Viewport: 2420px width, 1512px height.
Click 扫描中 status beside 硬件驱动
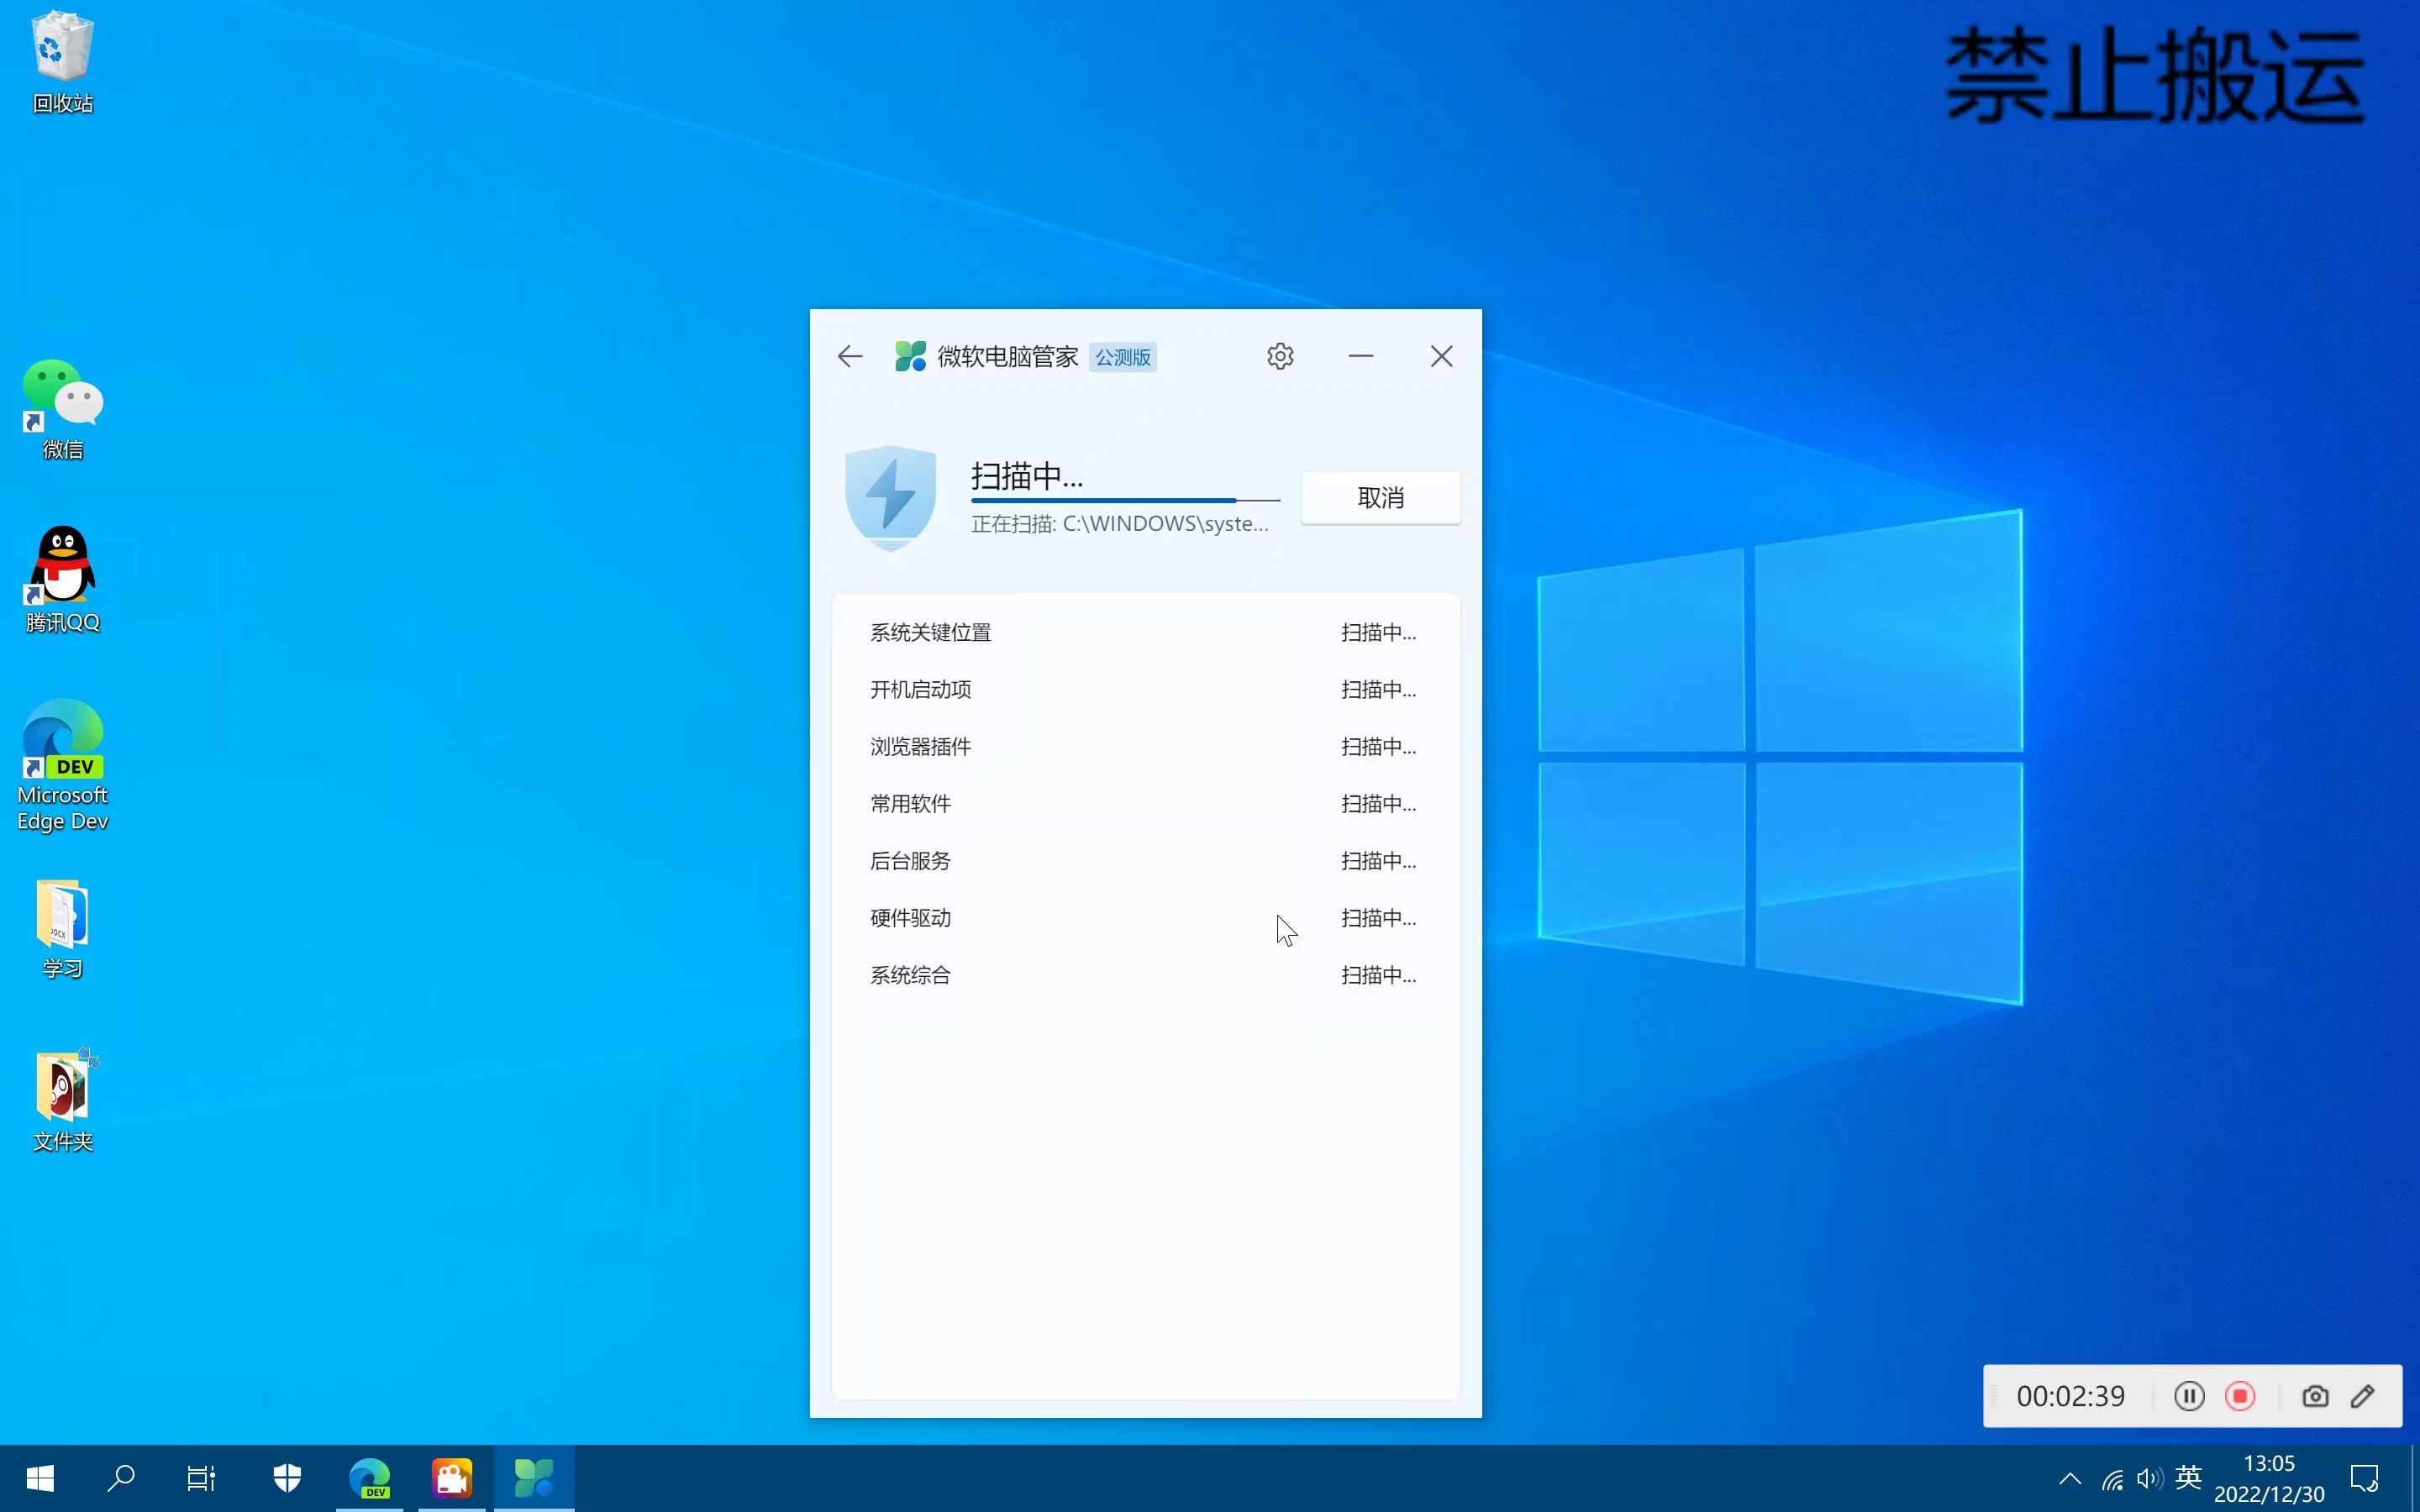pyautogui.click(x=1378, y=918)
